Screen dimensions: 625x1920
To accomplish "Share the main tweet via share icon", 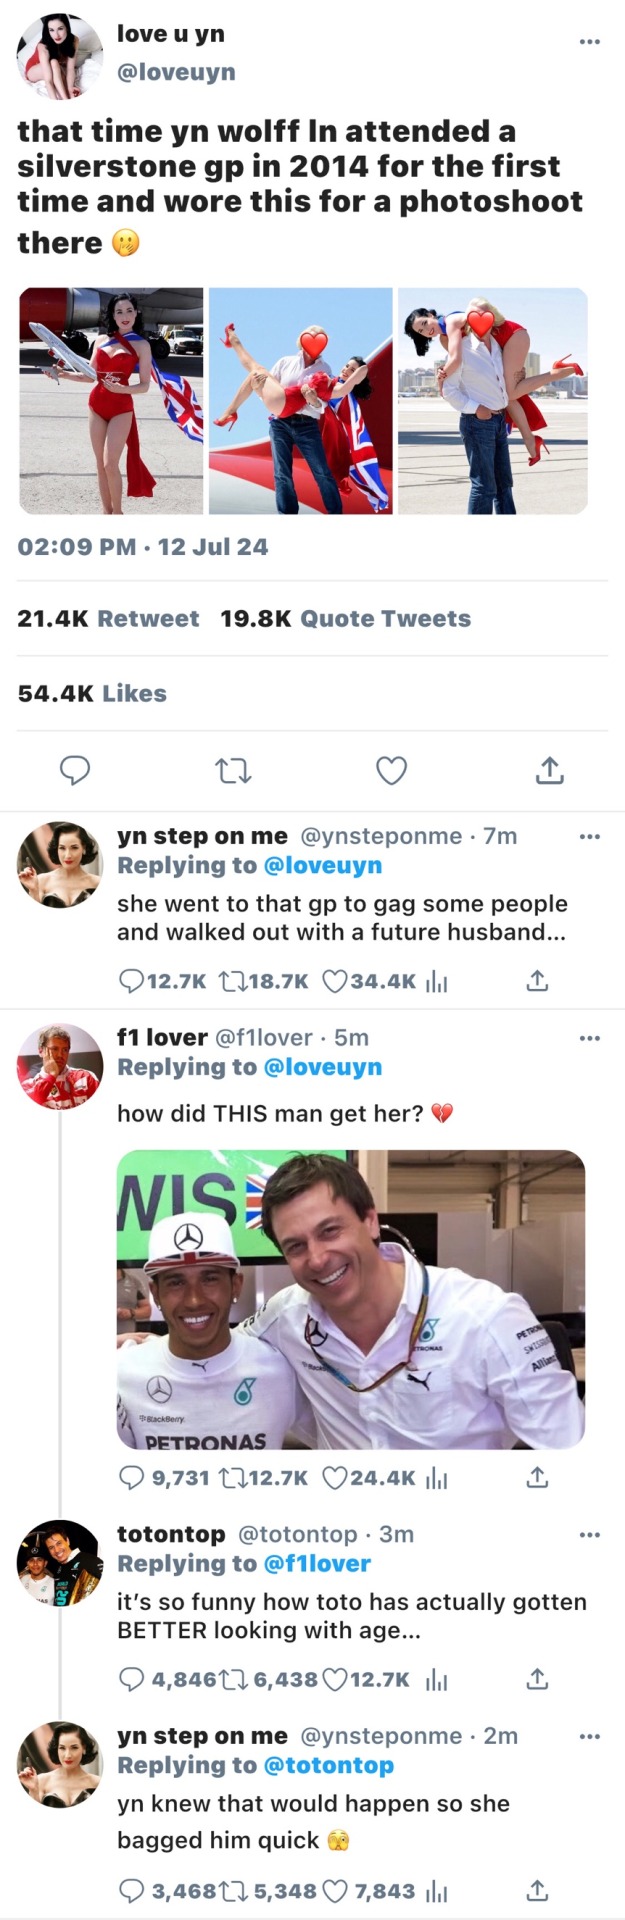I will click(549, 770).
